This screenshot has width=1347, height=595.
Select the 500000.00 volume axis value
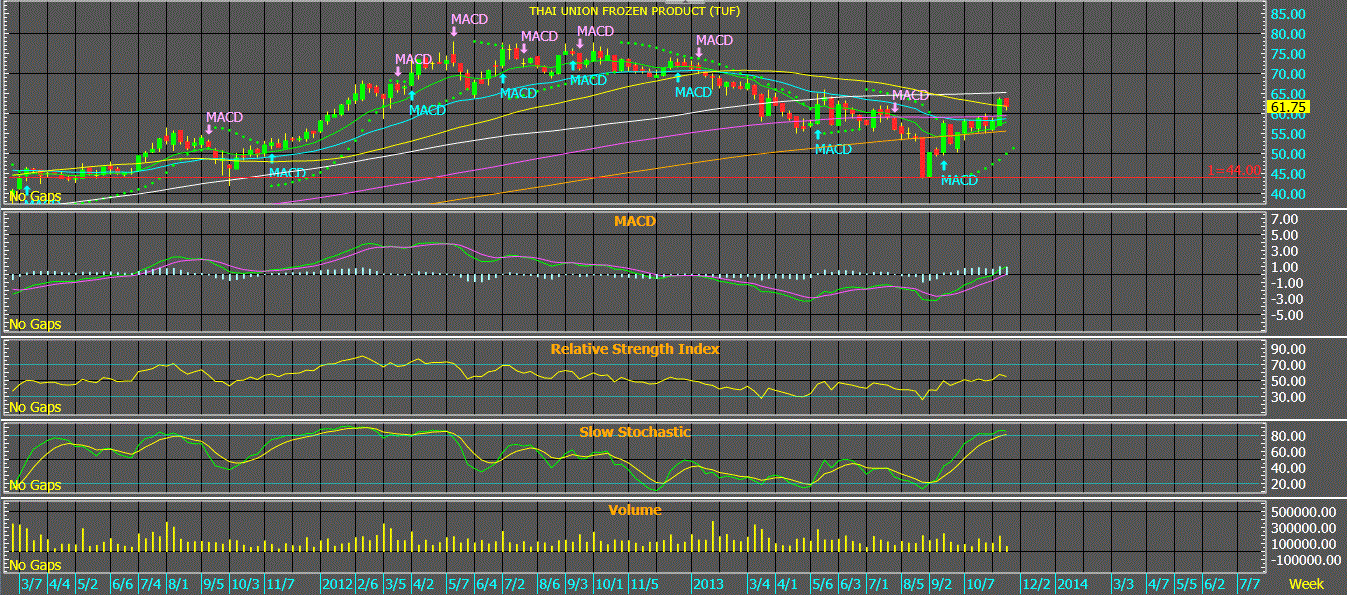(x=1304, y=512)
